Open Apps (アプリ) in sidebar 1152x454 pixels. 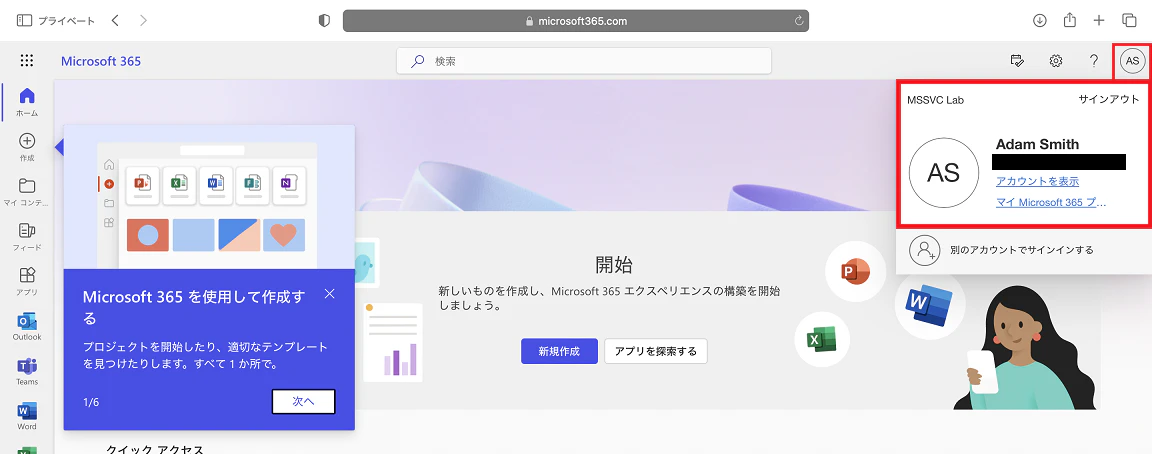(x=26, y=281)
